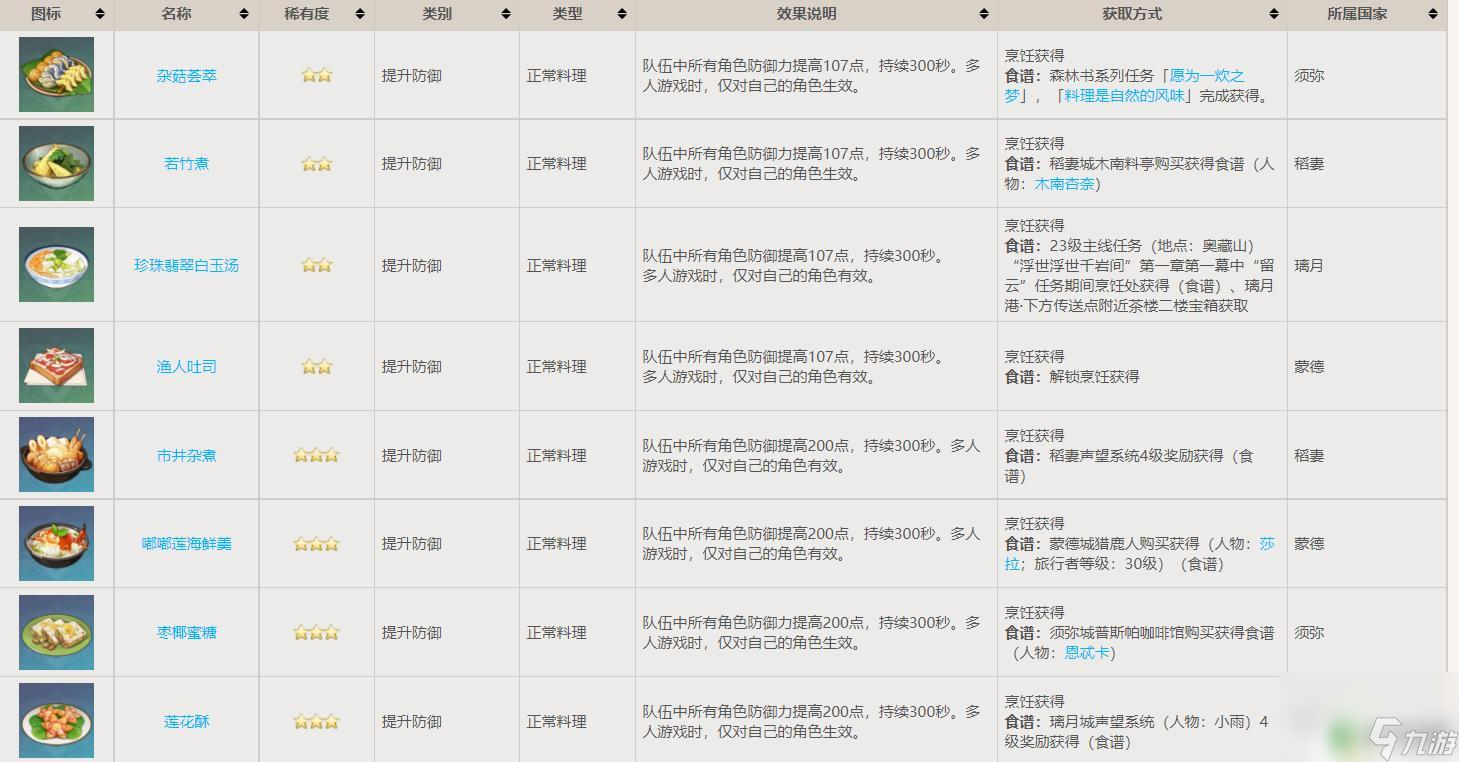The image size is (1459, 762).
Task: Sort table by 效果说明 column arrows
Action: pyautogui.click(x=983, y=14)
